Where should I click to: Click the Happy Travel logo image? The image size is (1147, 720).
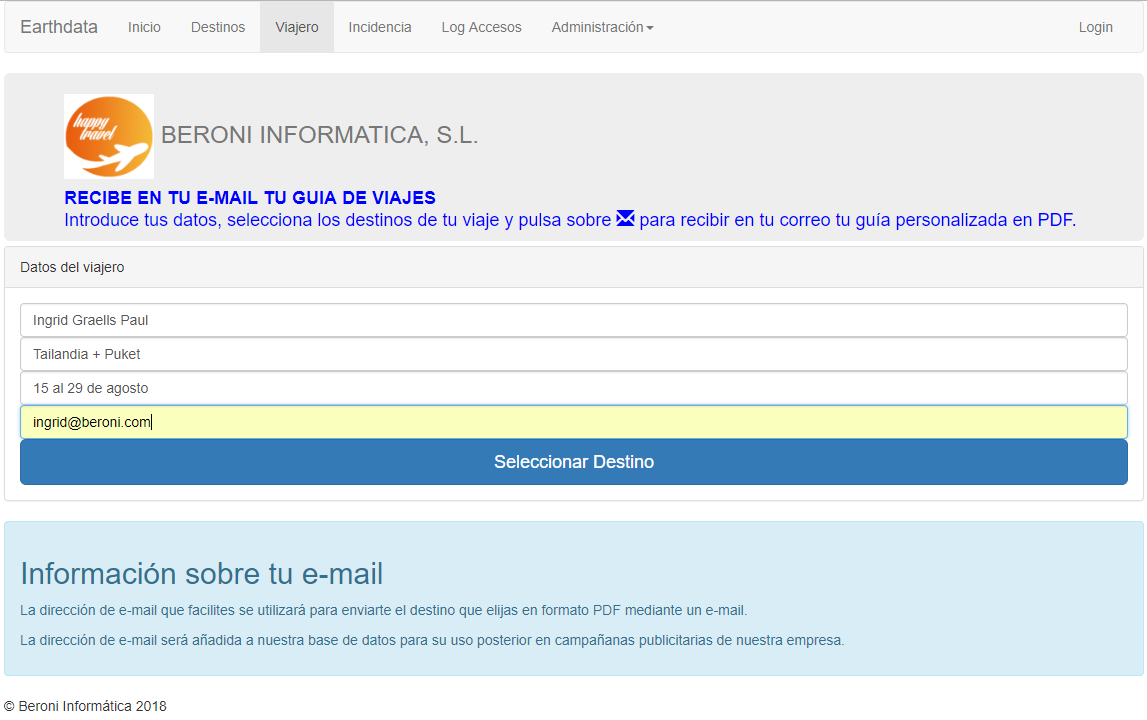[109, 135]
